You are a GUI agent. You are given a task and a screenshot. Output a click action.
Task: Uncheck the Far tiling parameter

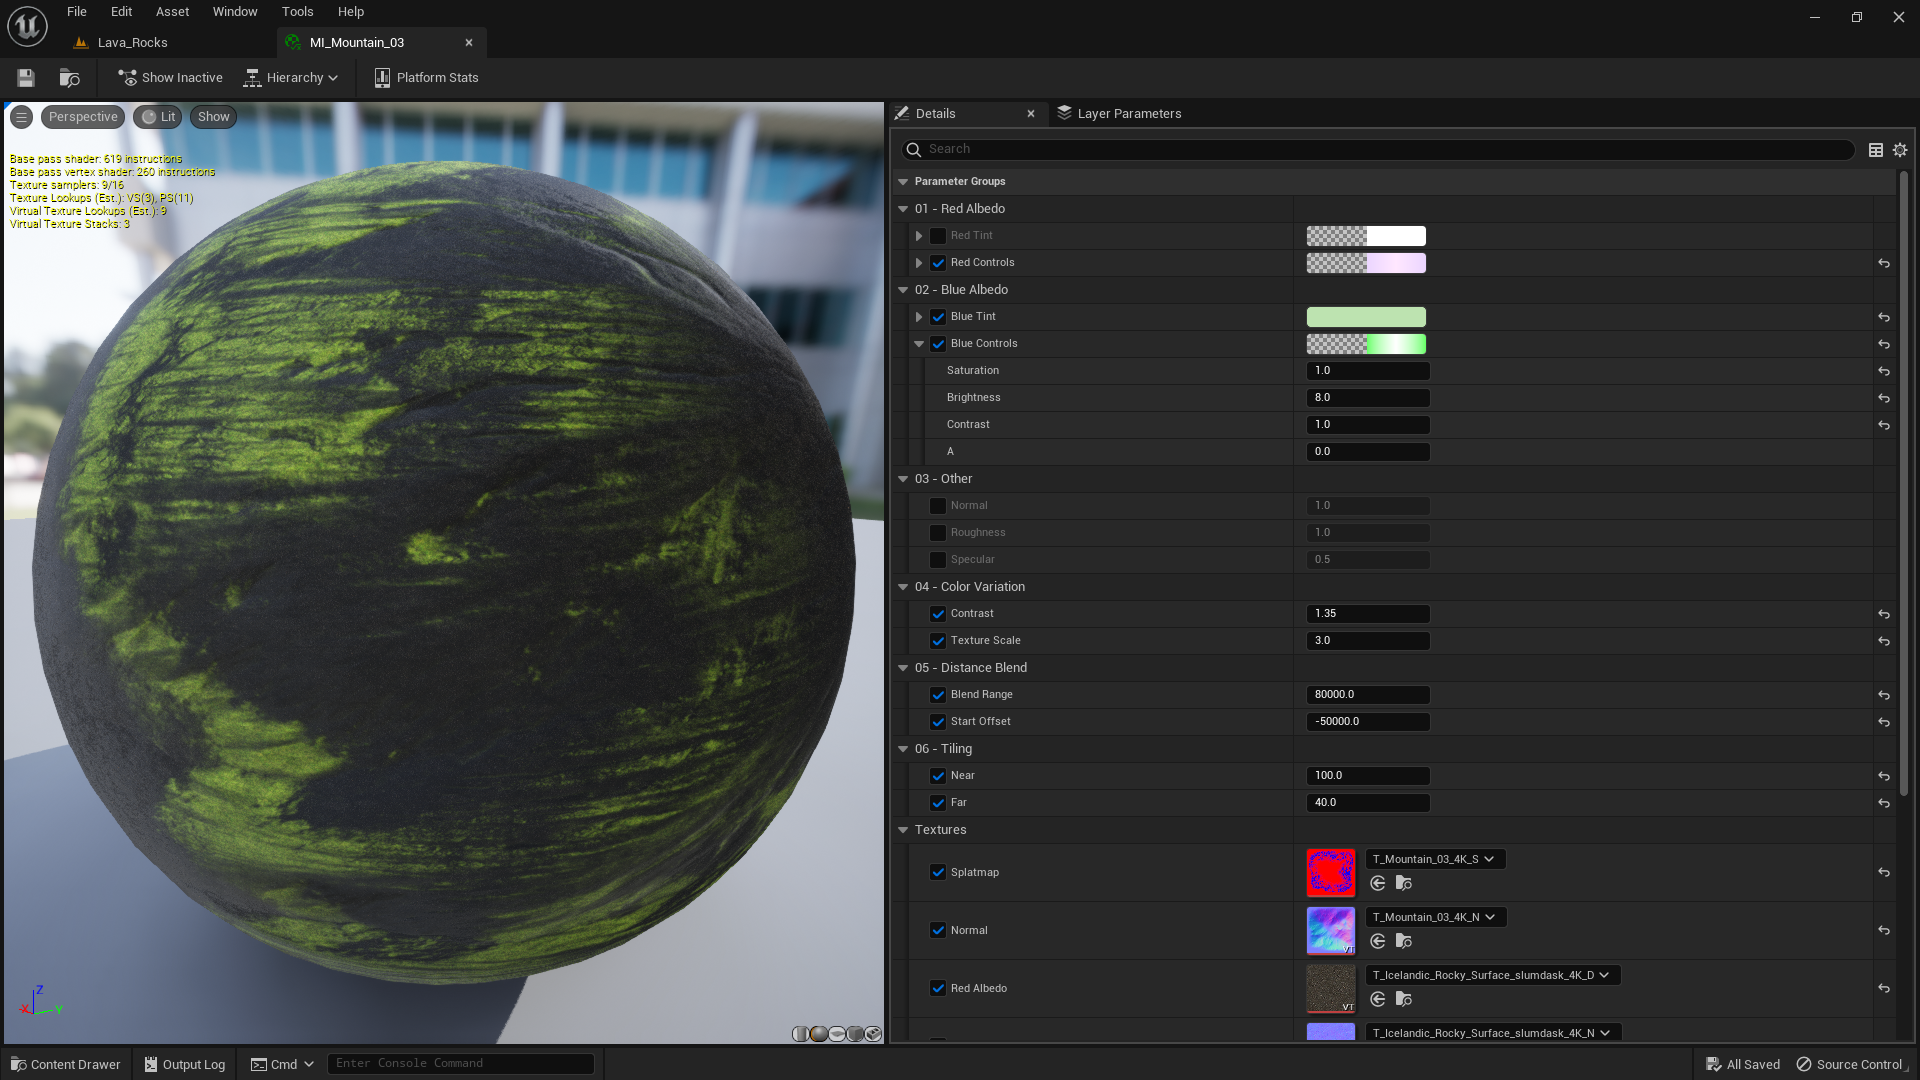(x=938, y=802)
